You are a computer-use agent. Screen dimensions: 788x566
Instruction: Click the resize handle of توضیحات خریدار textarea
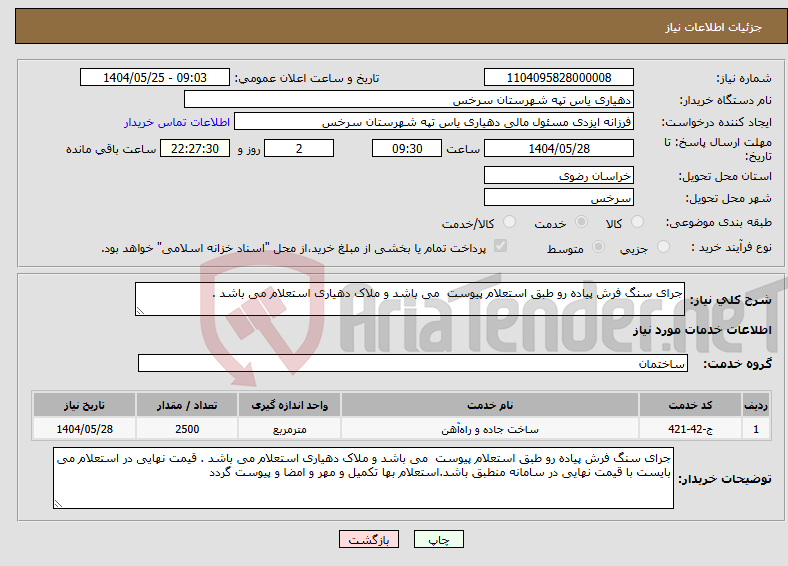tap(58, 504)
